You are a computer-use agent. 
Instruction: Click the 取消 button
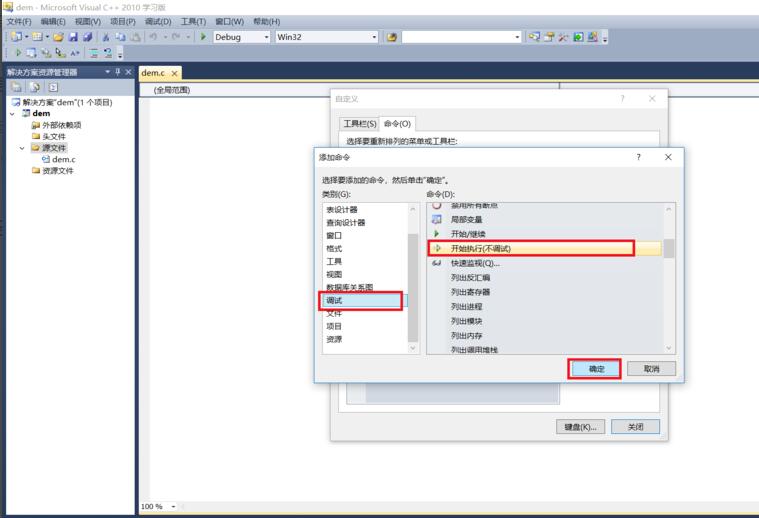pyautogui.click(x=652, y=369)
